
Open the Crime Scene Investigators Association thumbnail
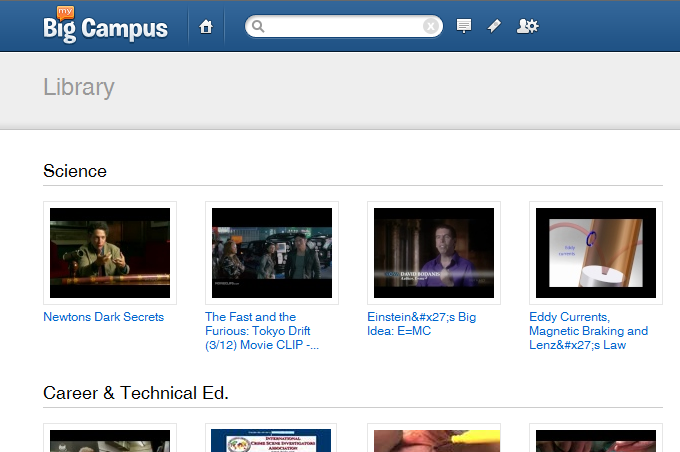272,439
